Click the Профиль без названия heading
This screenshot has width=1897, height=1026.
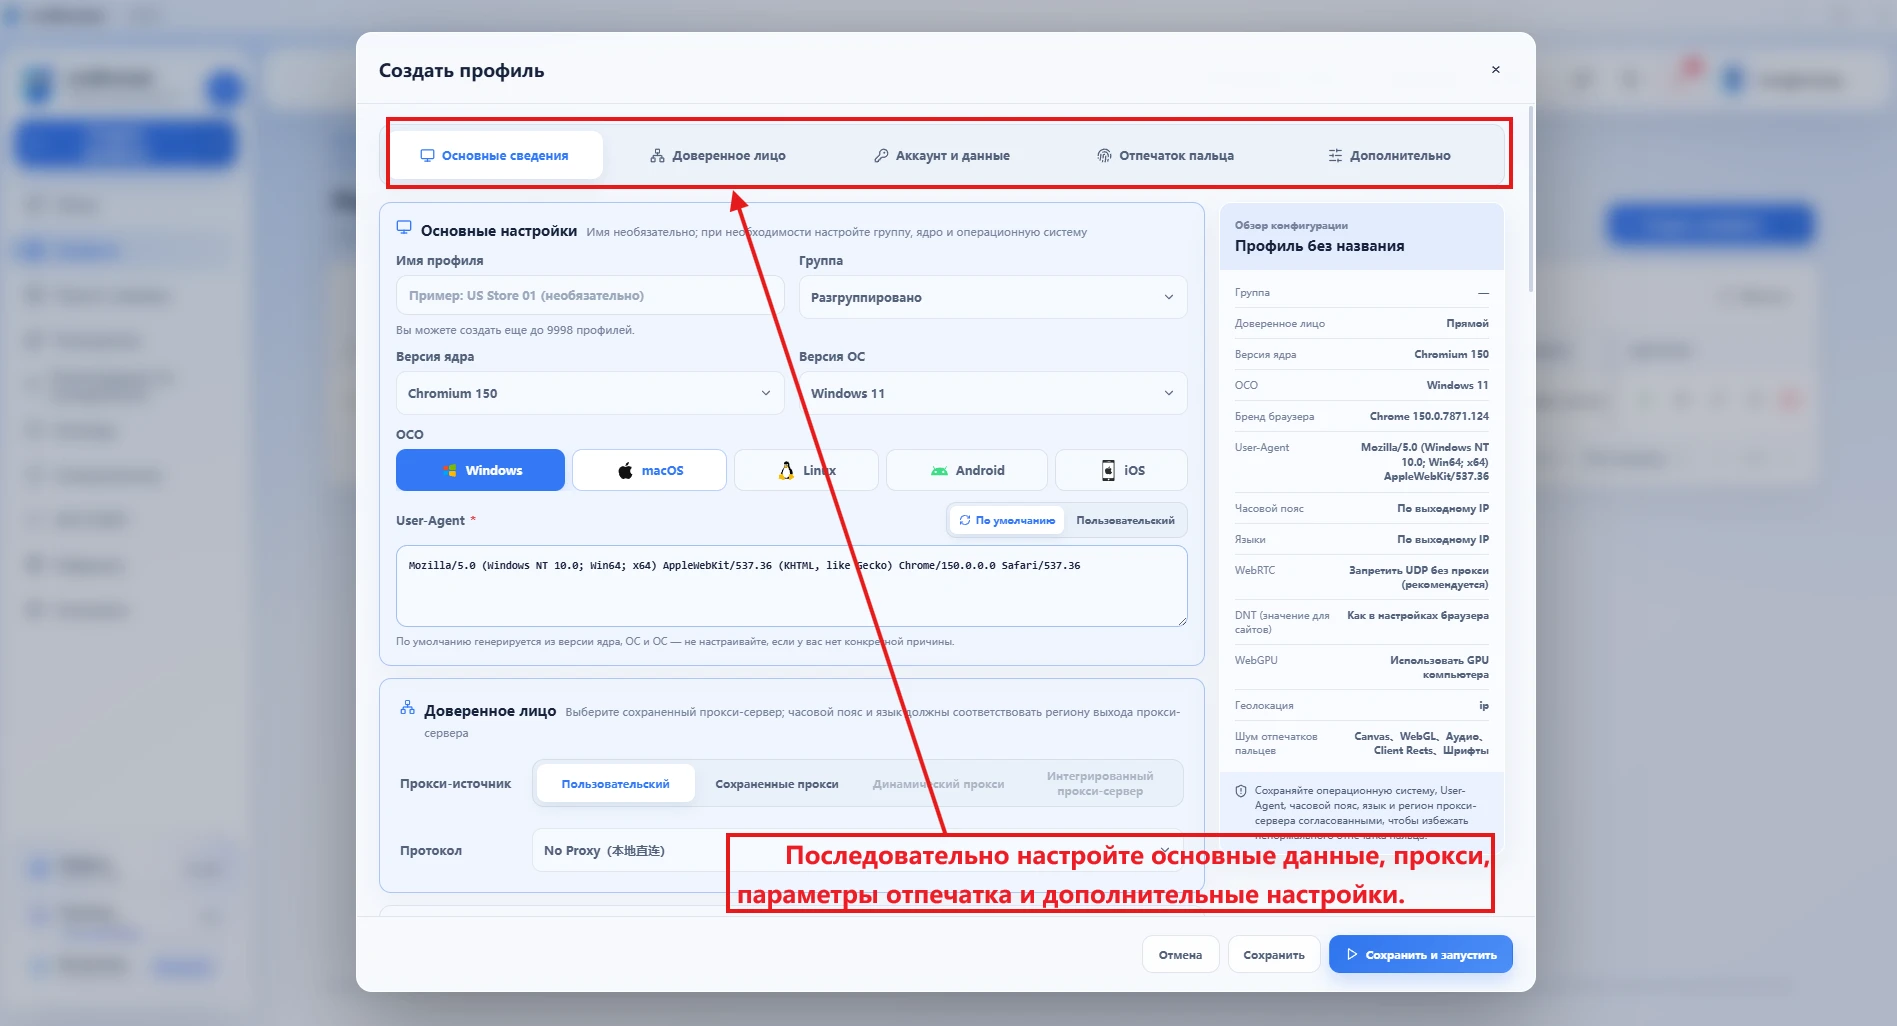(1319, 246)
